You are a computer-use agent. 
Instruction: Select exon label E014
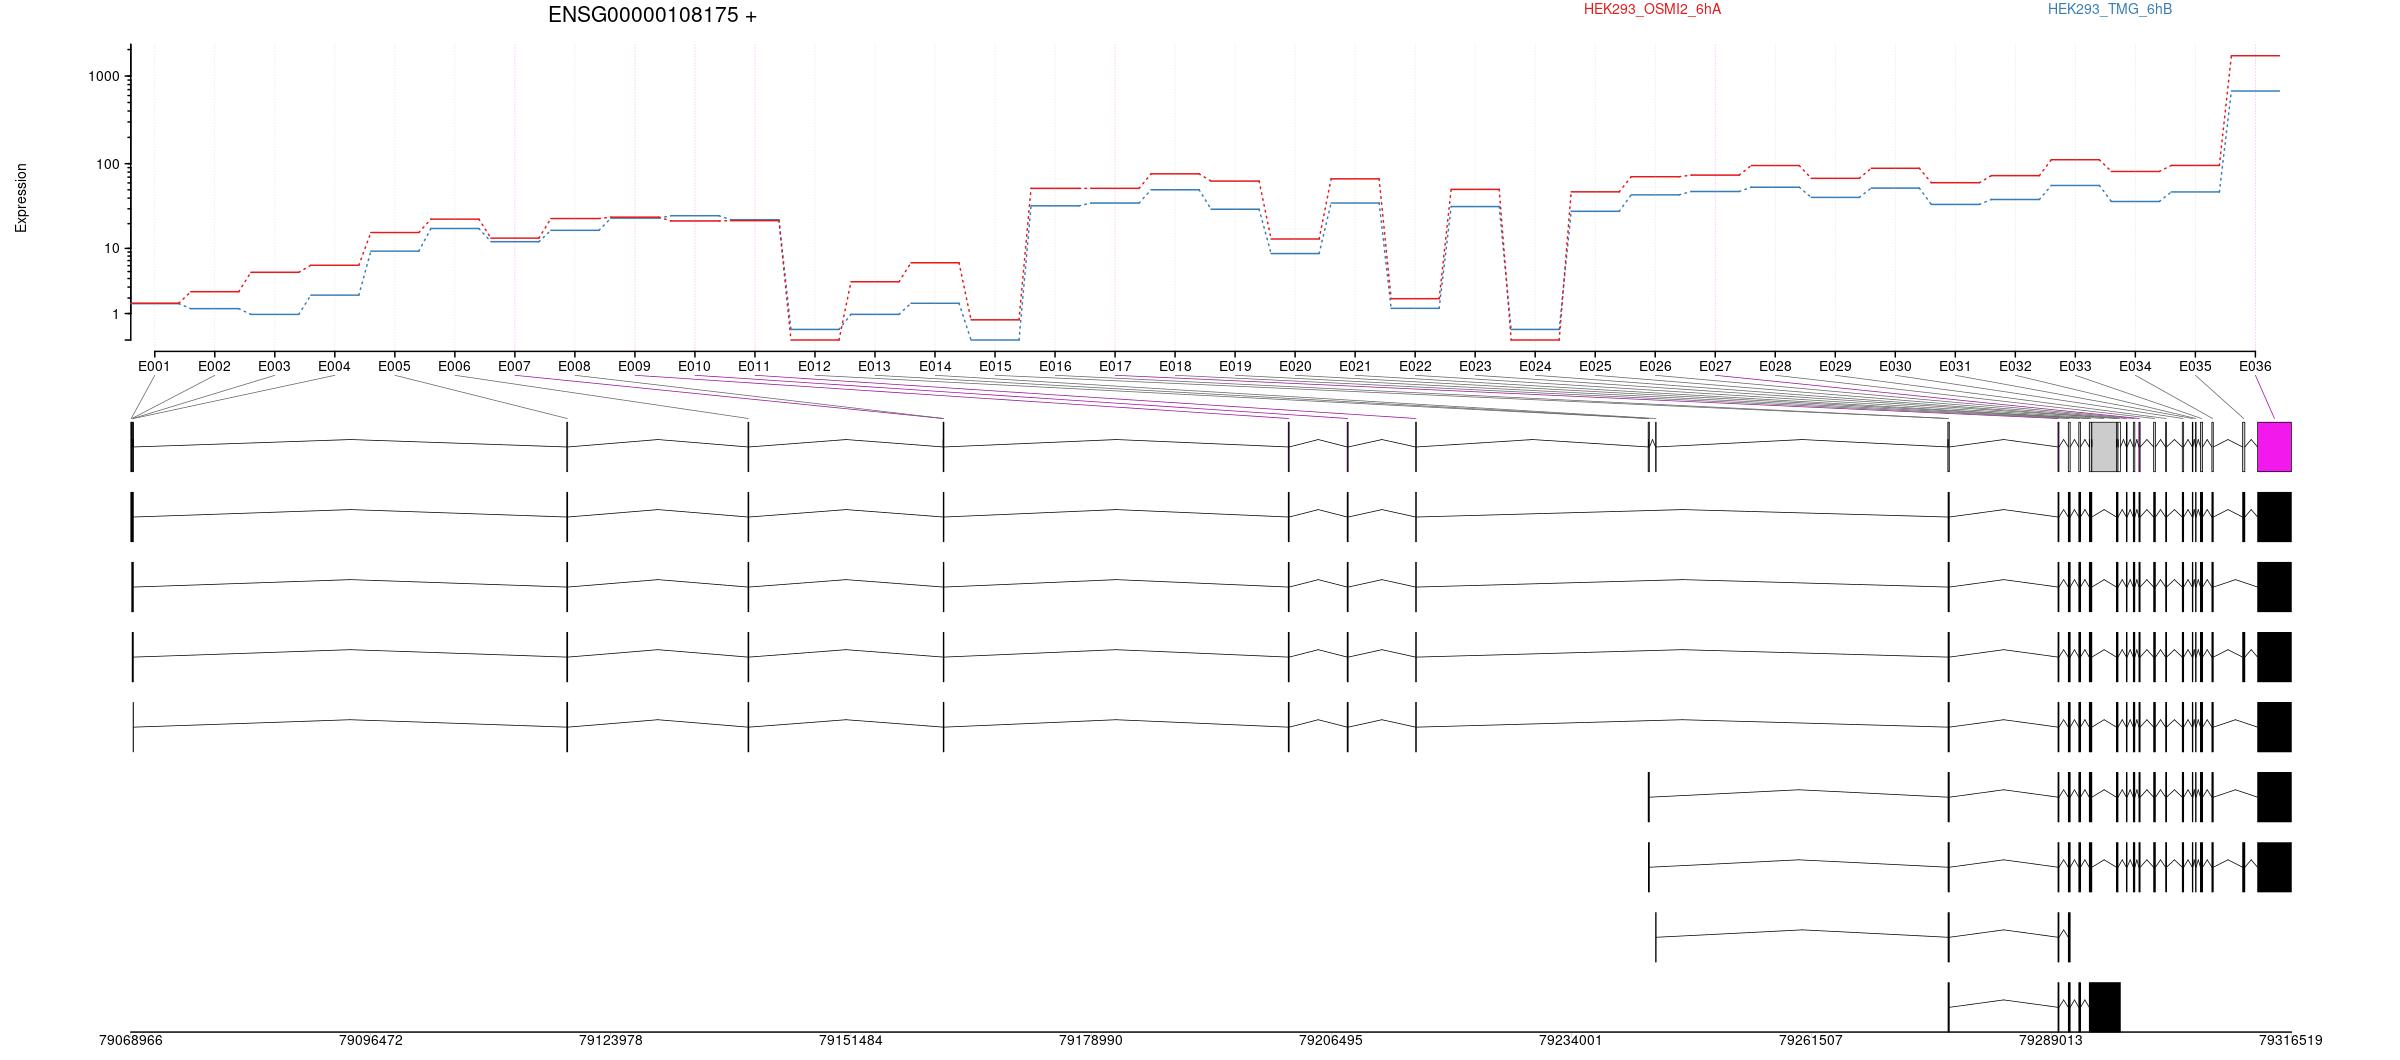[x=935, y=366]
